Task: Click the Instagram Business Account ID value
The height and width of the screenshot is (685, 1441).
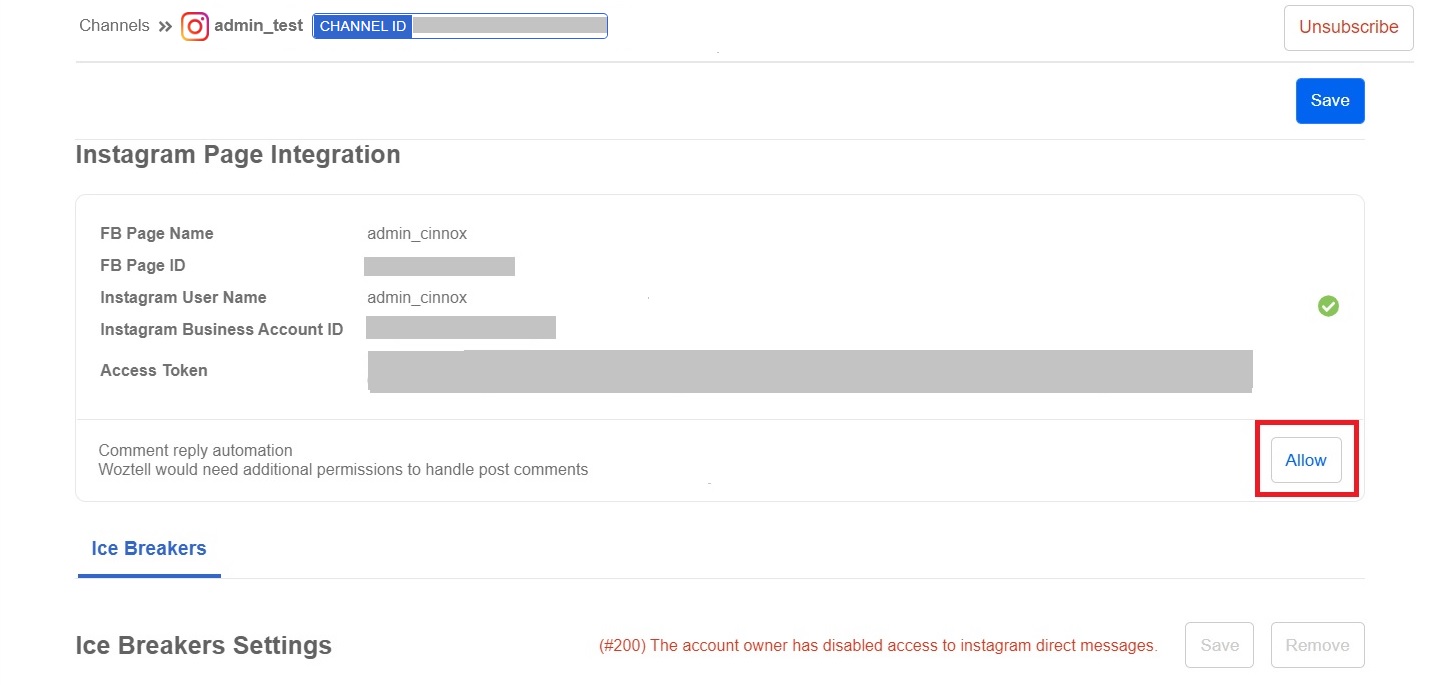Action: click(461, 329)
